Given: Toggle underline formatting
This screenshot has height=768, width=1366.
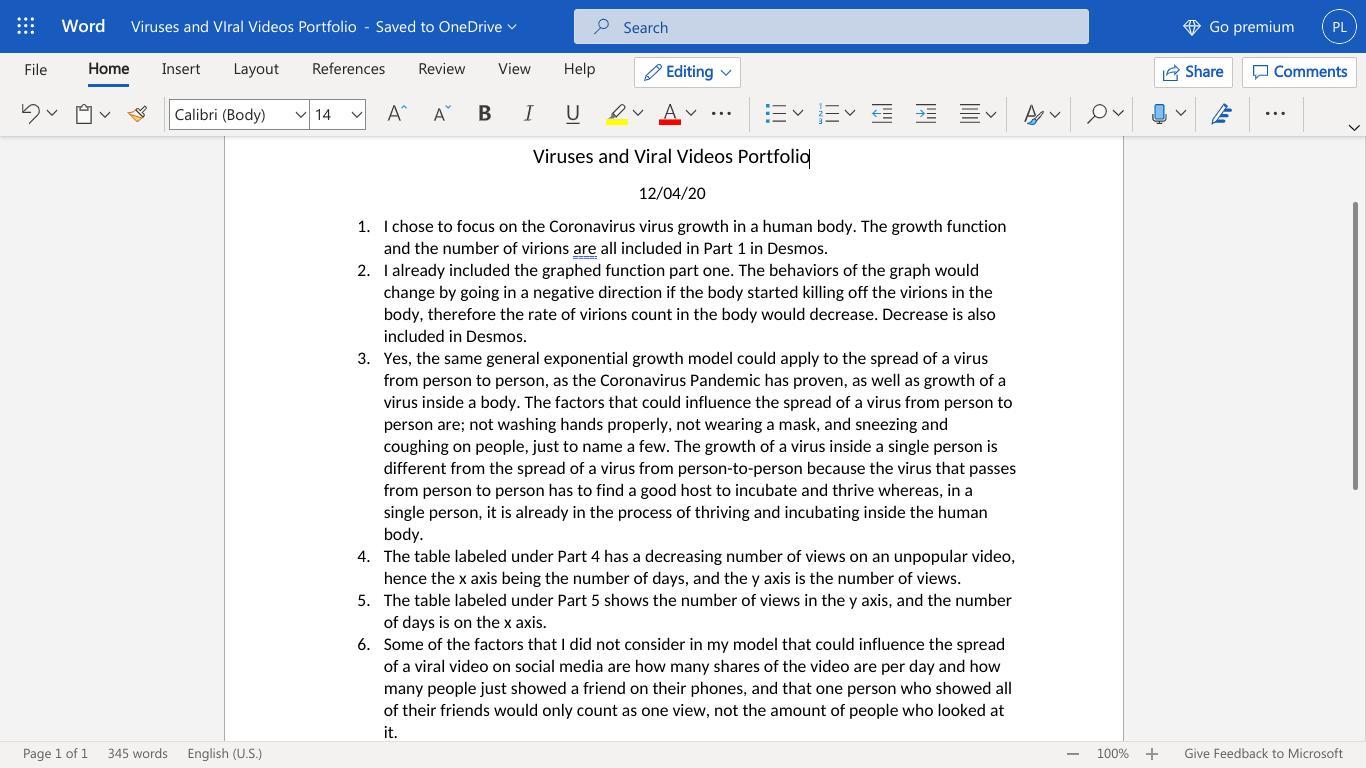Looking at the screenshot, I should click(573, 114).
